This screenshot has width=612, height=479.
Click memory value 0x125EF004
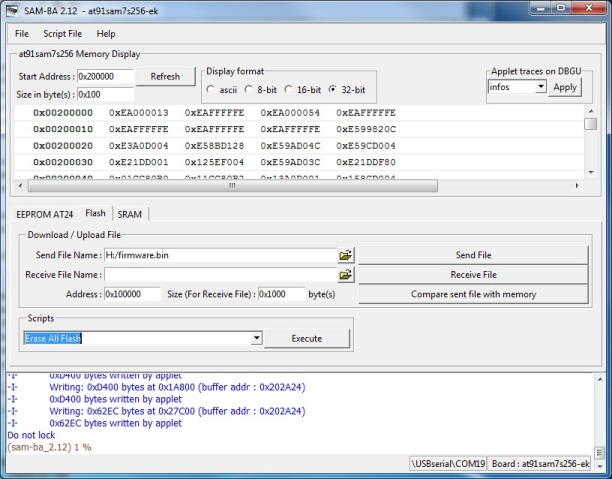tap(214, 162)
